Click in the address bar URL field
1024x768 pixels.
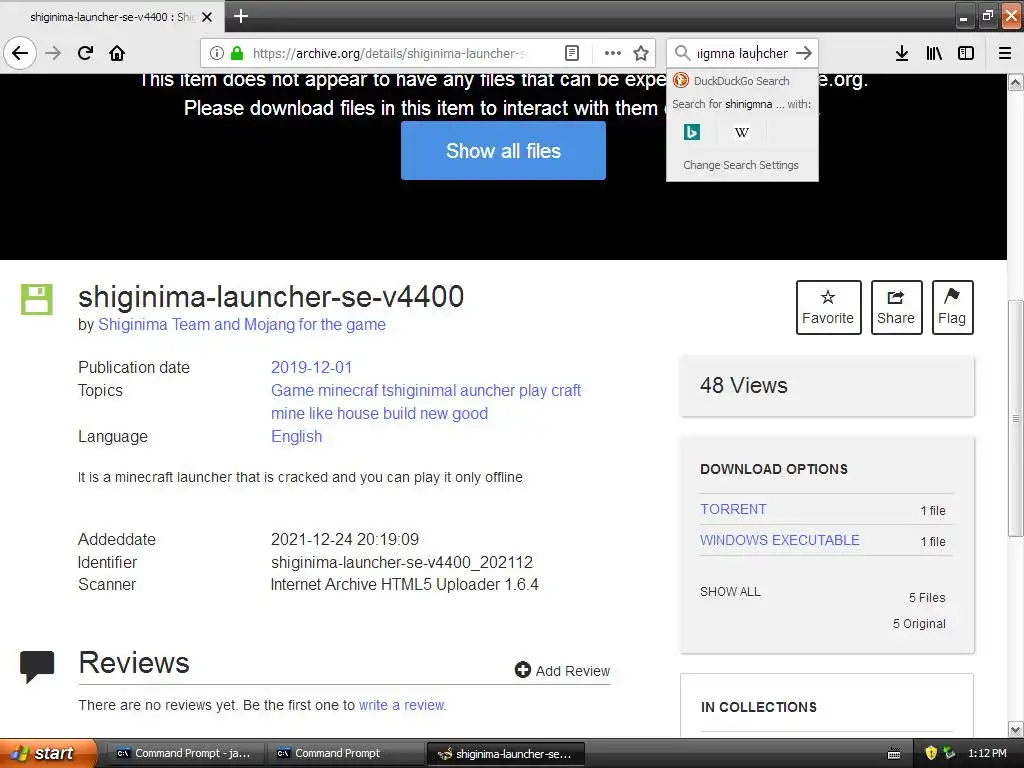pyautogui.click(x=390, y=53)
